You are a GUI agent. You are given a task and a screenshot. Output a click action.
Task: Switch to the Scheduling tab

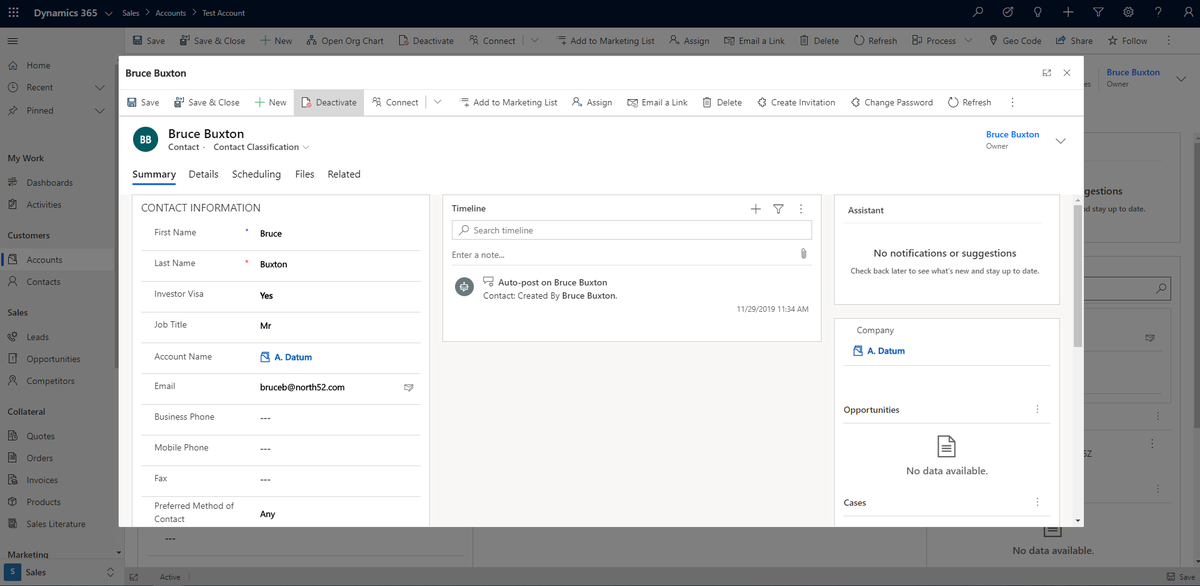point(256,174)
